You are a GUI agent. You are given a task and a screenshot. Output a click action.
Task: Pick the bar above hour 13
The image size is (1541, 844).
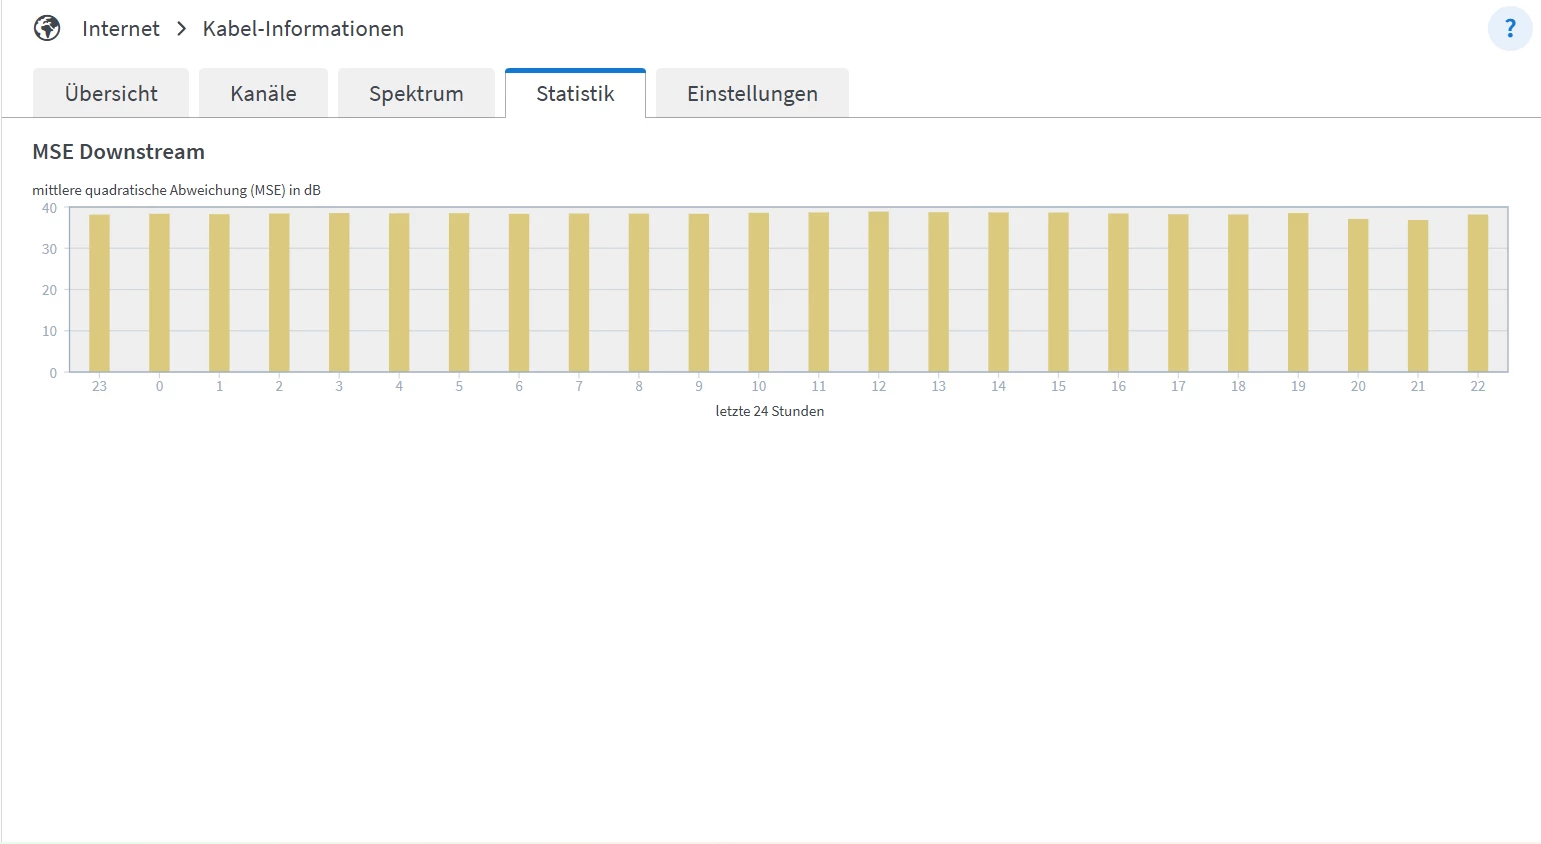[938, 292]
